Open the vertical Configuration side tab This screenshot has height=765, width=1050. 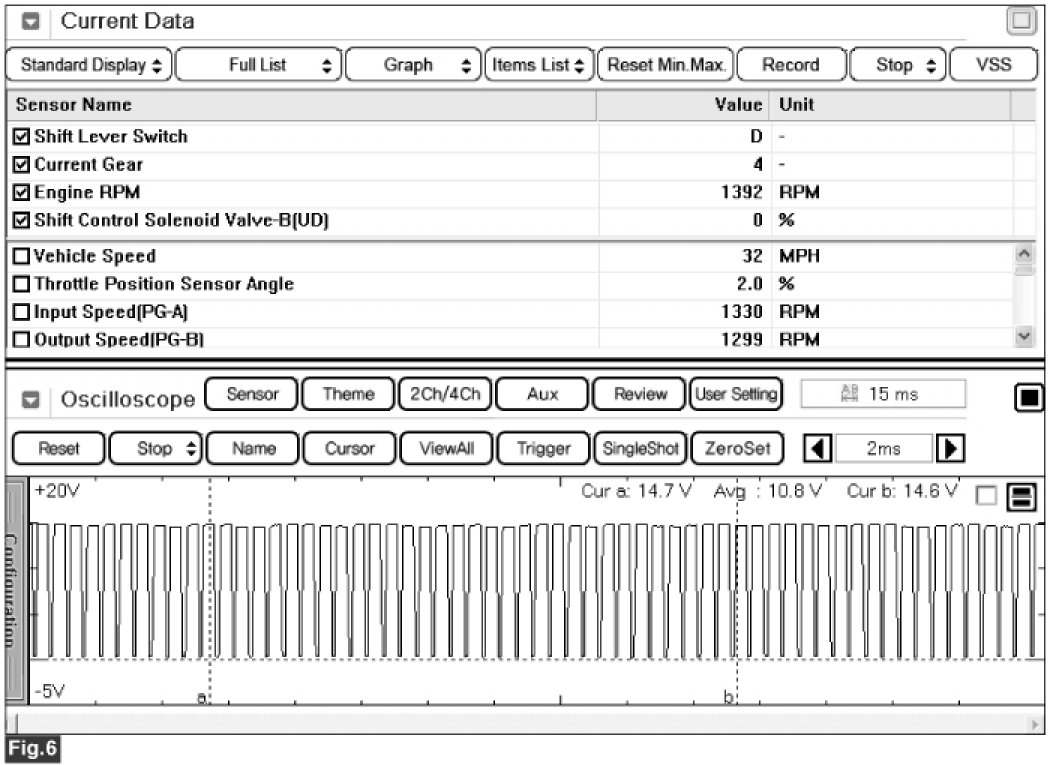coord(15,591)
